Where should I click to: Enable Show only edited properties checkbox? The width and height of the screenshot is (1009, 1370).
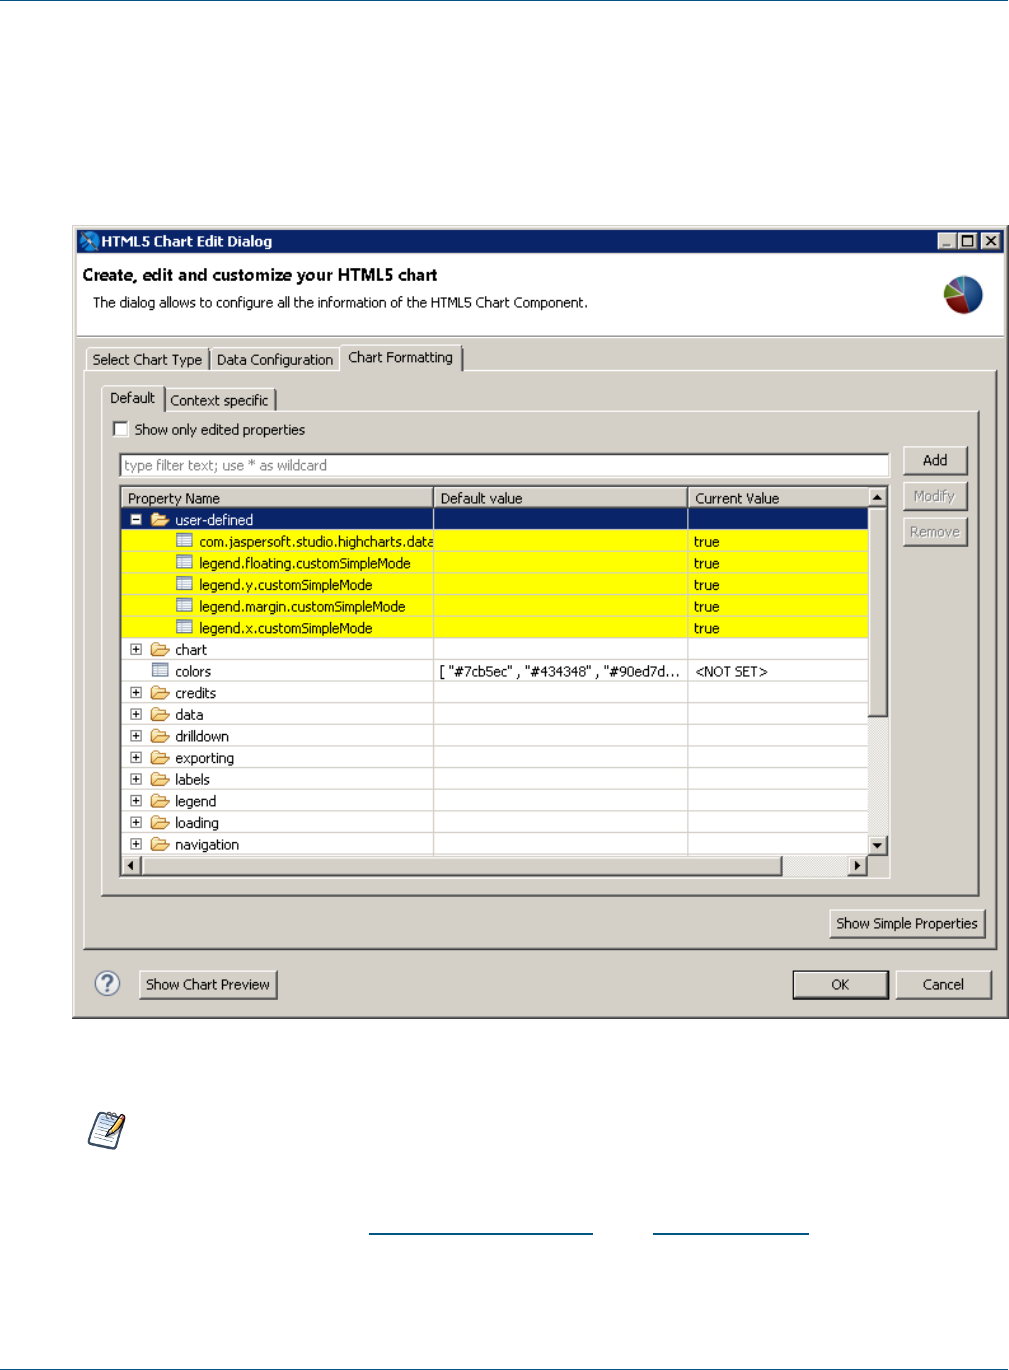[x=121, y=429]
